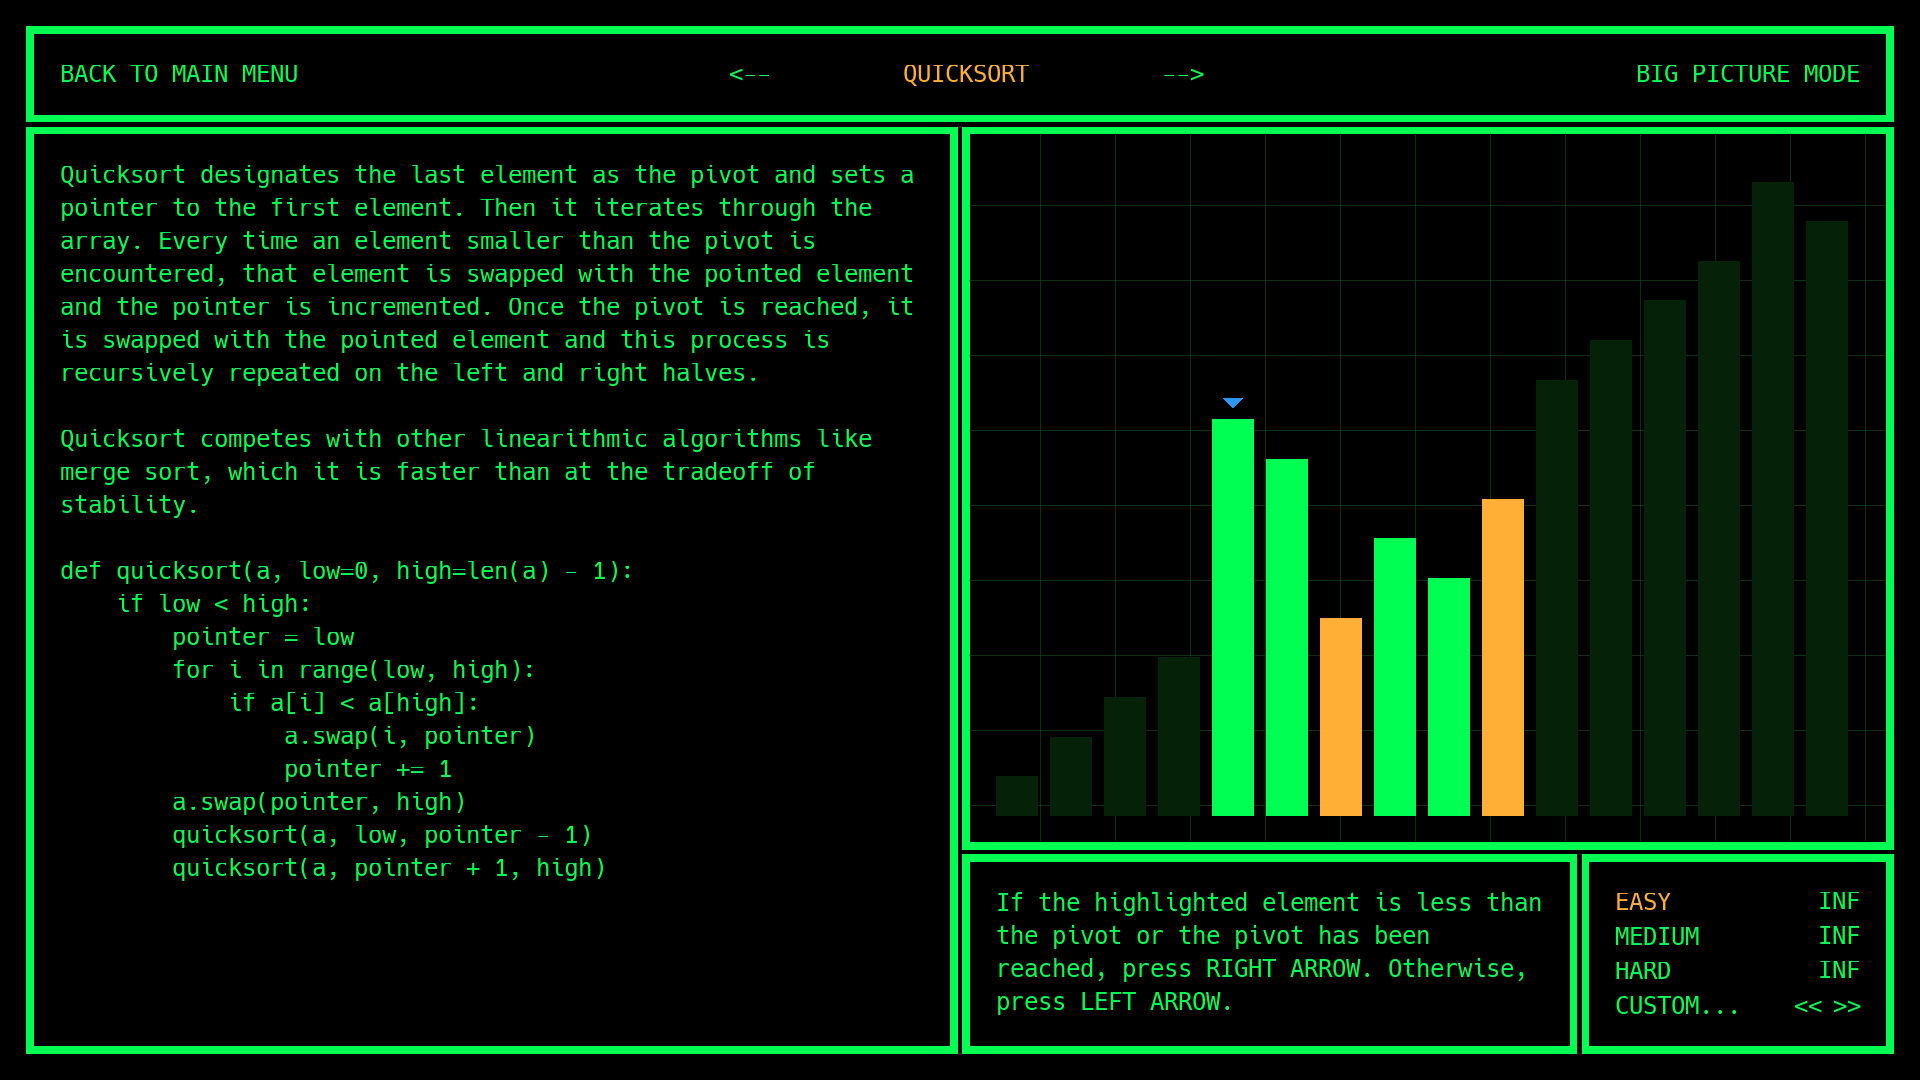Click the tallest highlighted green bar

coord(1232,617)
